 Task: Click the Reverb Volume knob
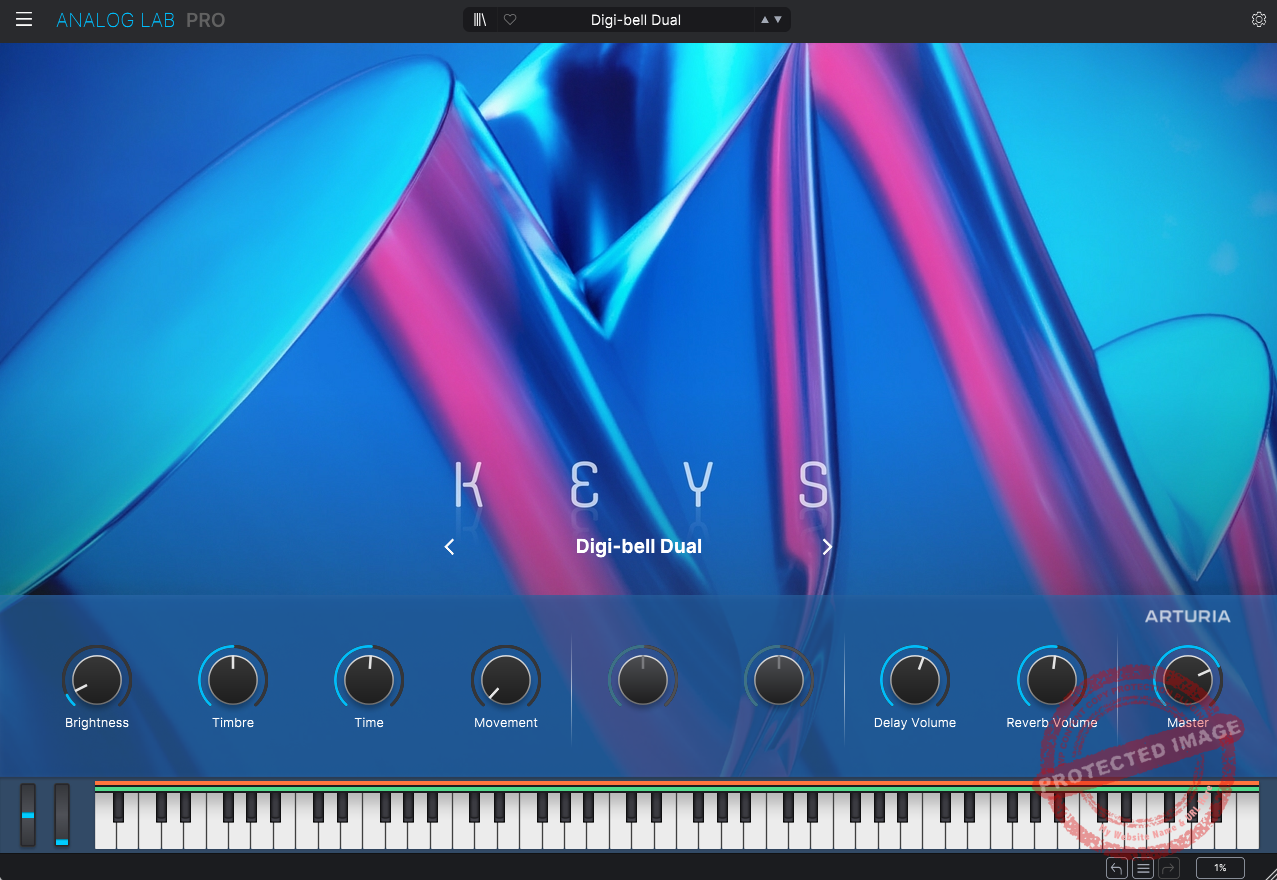pyautogui.click(x=1051, y=680)
